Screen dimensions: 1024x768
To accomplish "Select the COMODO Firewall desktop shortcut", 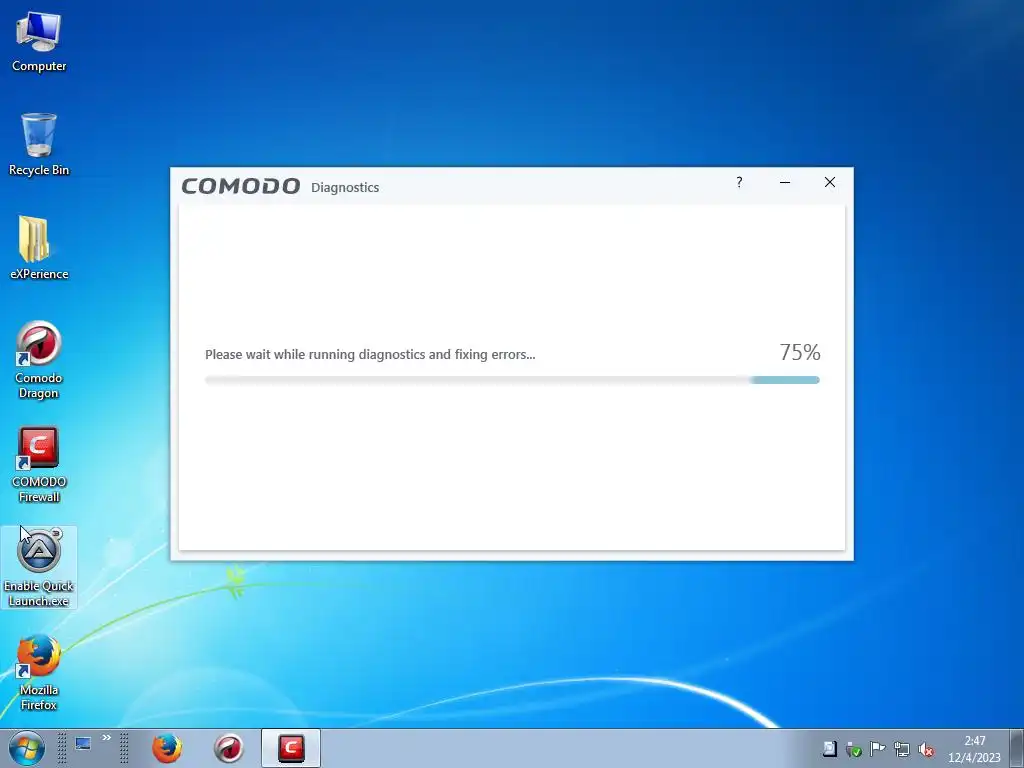I will (39, 464).
